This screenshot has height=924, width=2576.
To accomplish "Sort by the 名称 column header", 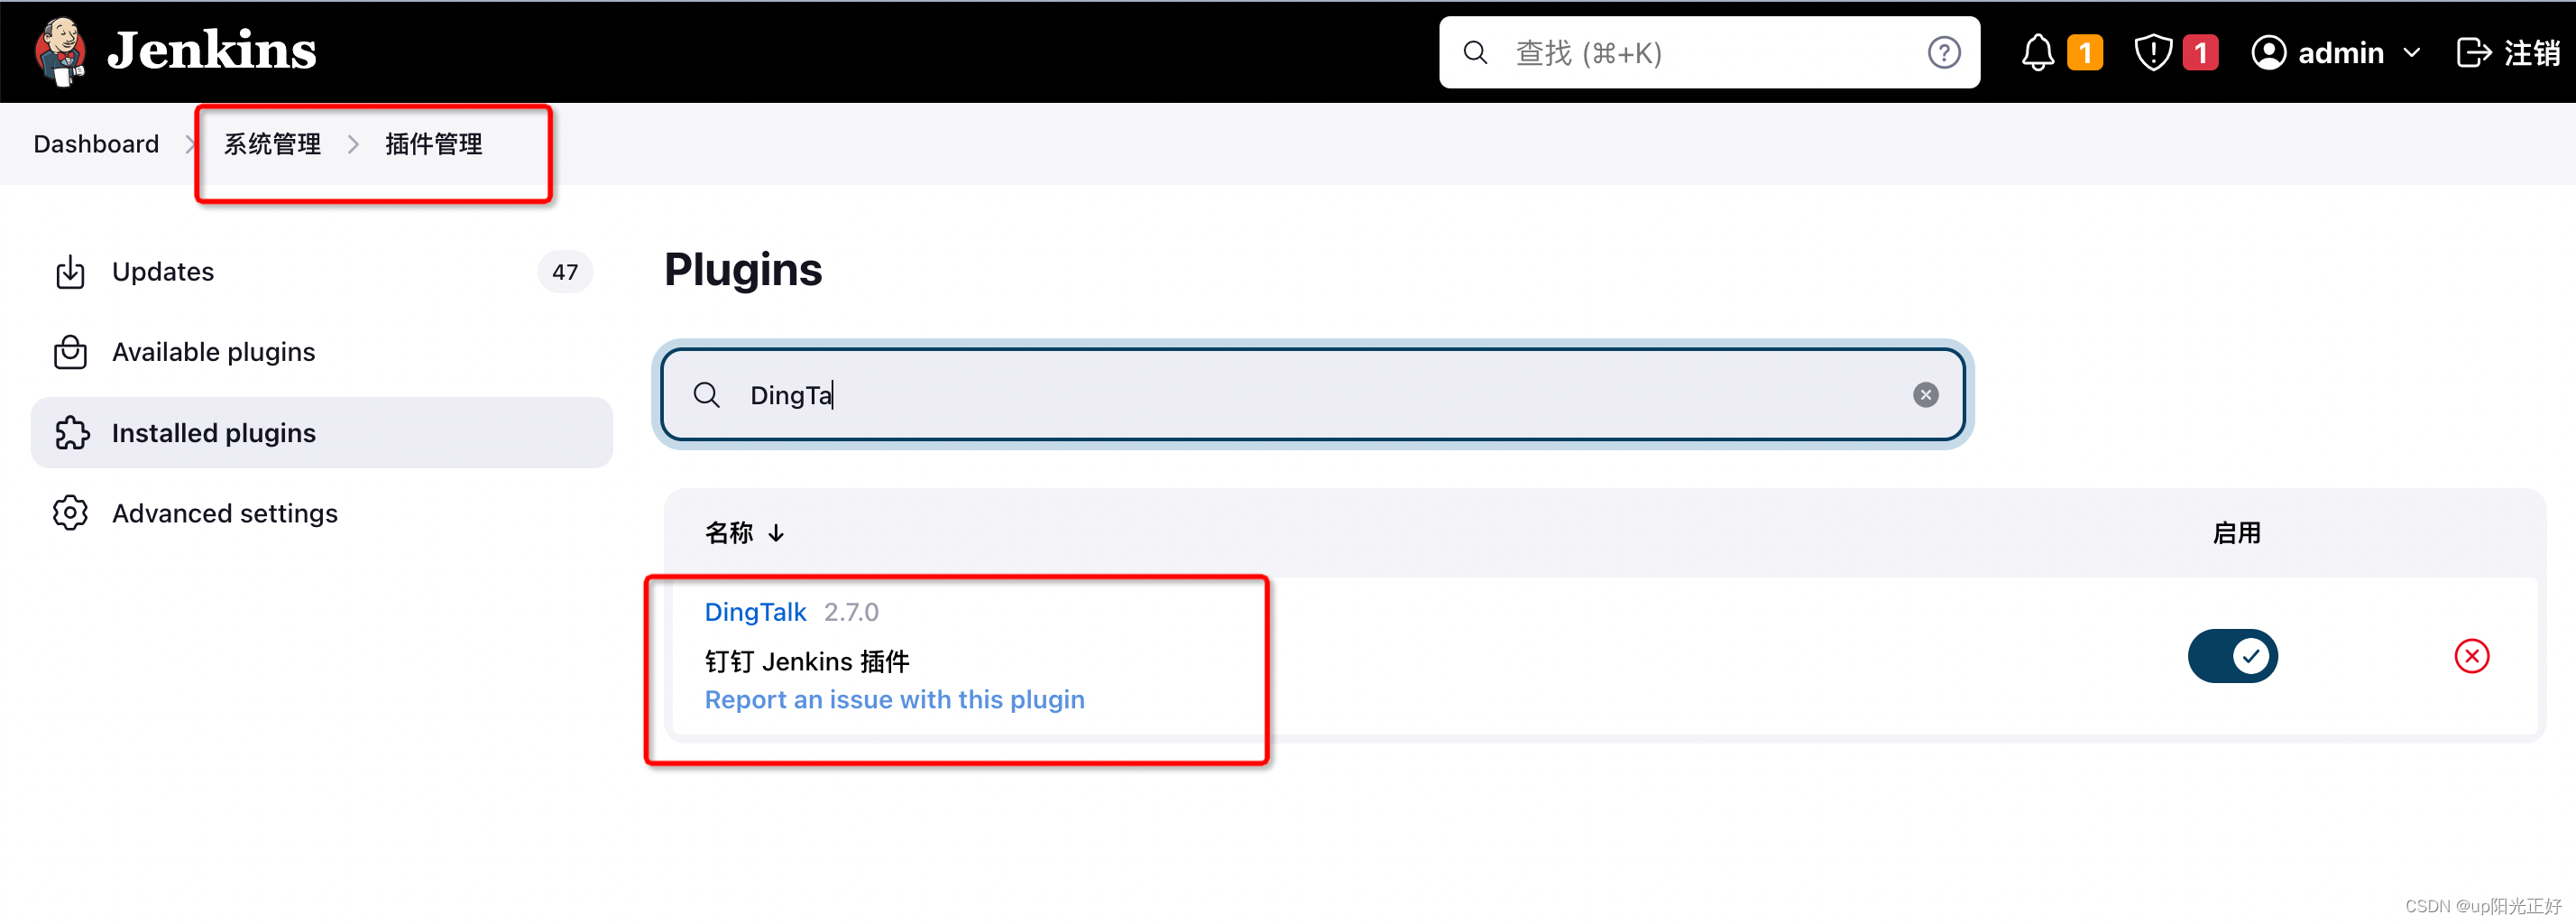I will pos(745,533).
